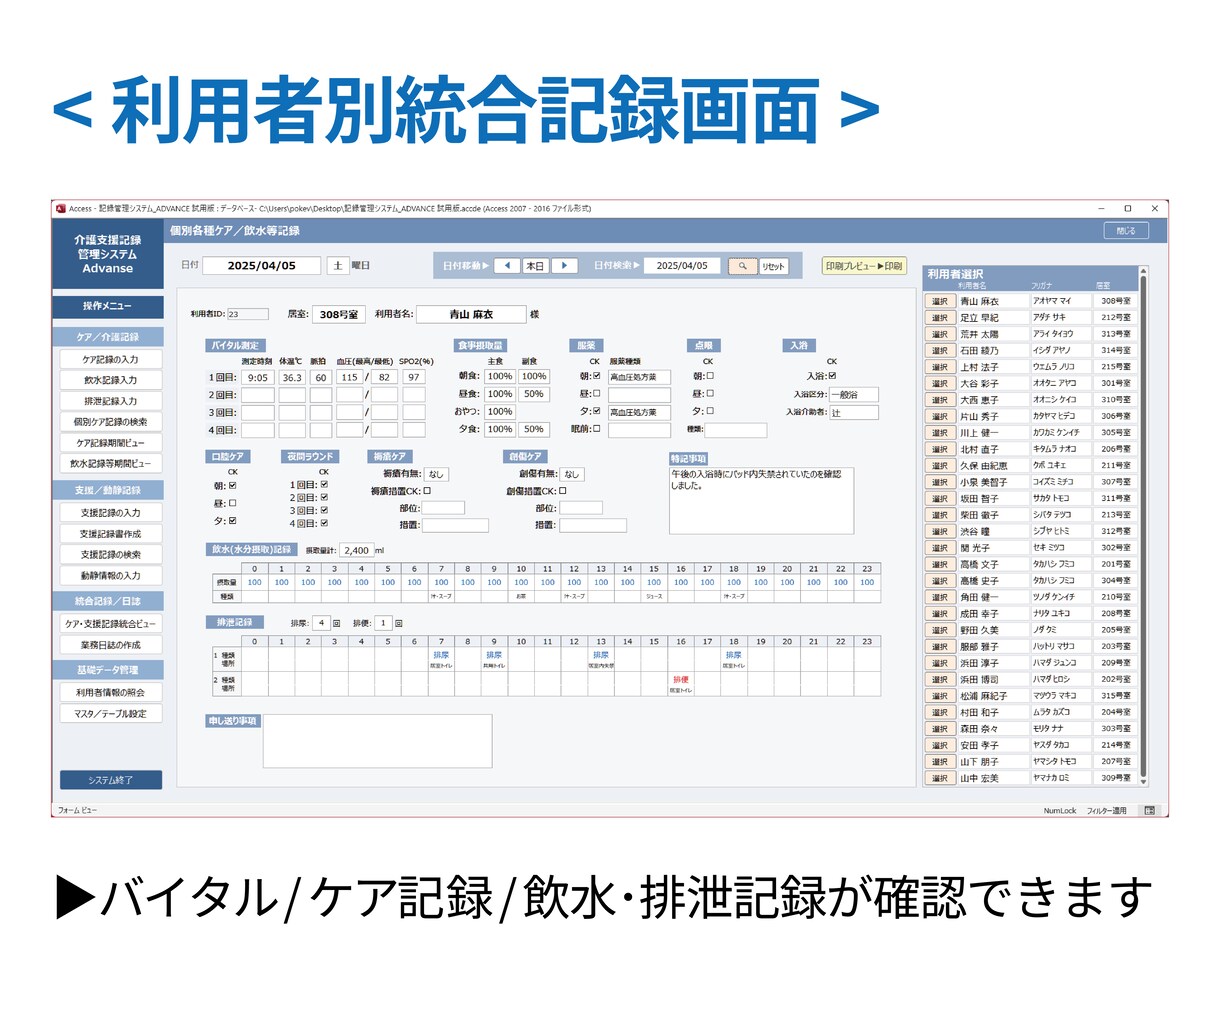Go to next date with right arrow
This screenshot has width=1220, height=1017.
564,266
